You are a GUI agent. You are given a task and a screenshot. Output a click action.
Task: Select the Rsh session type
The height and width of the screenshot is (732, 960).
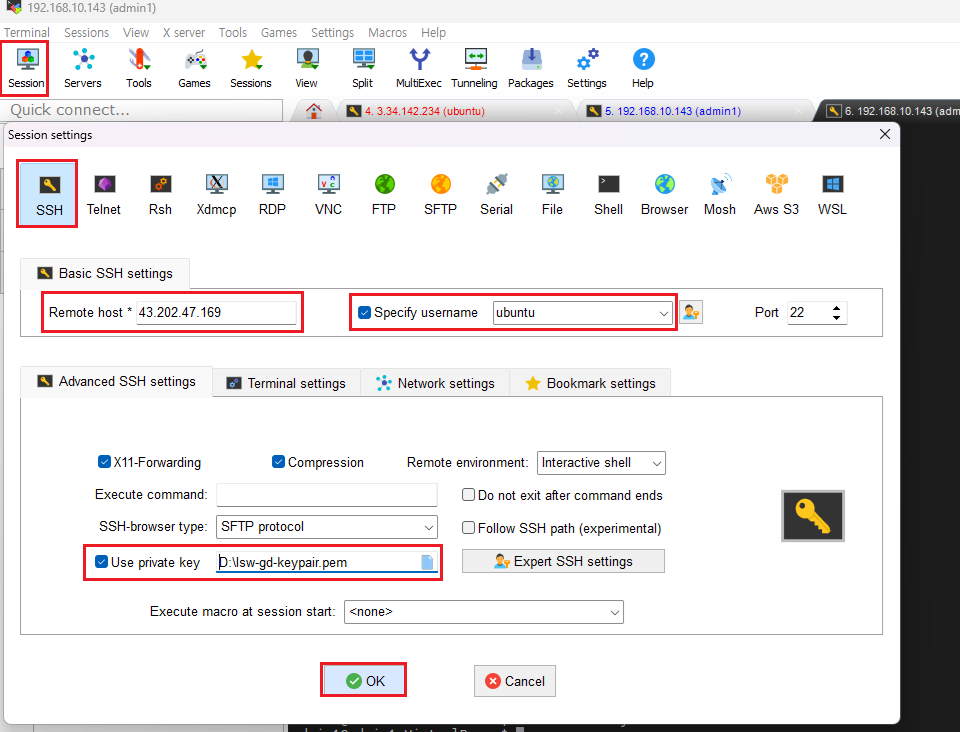coord(160,193)
